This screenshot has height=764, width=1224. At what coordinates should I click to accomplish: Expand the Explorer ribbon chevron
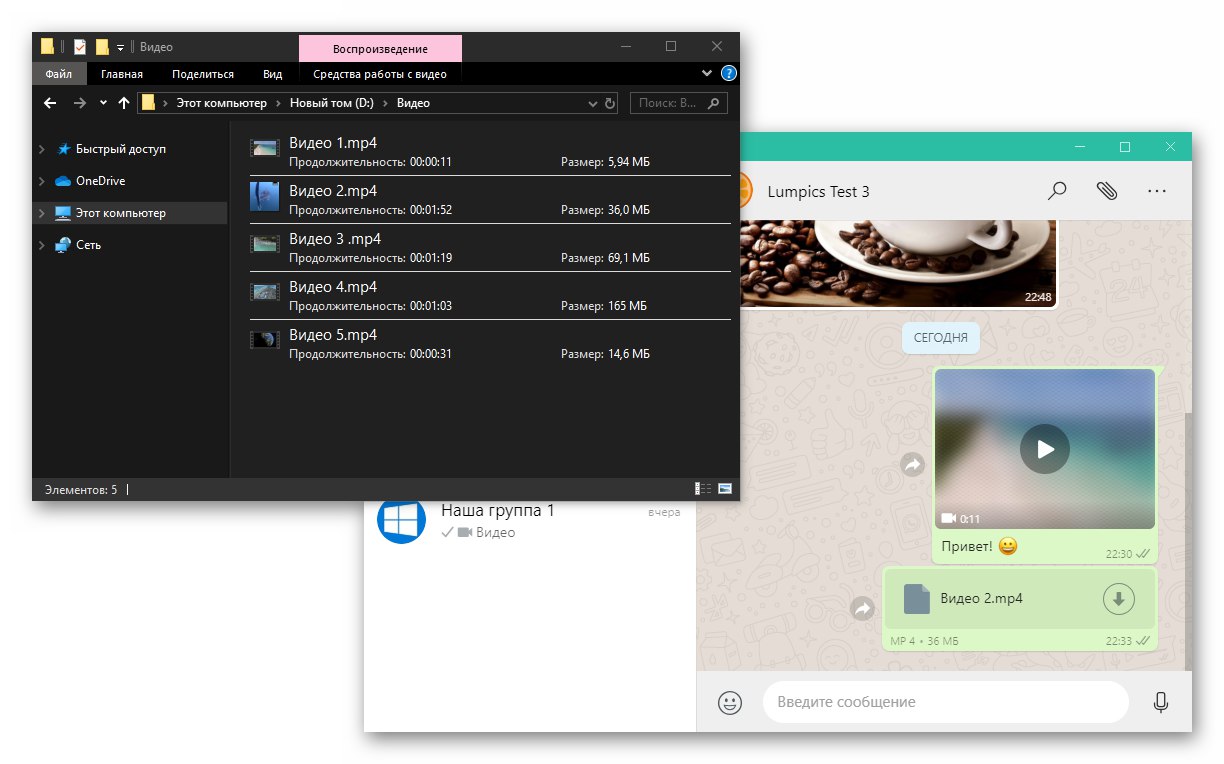(x=707, y=73)
